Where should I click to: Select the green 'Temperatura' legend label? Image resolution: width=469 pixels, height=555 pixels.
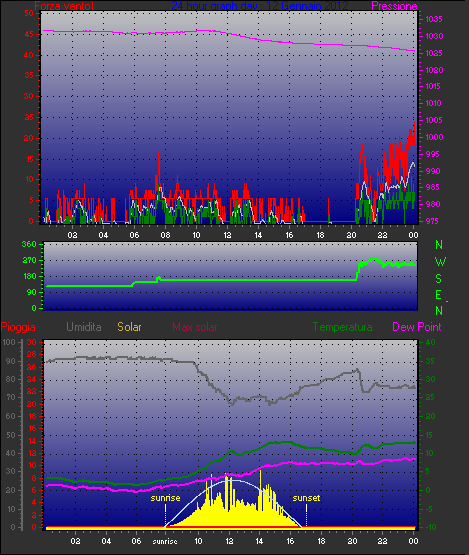(x=342, y=327)
